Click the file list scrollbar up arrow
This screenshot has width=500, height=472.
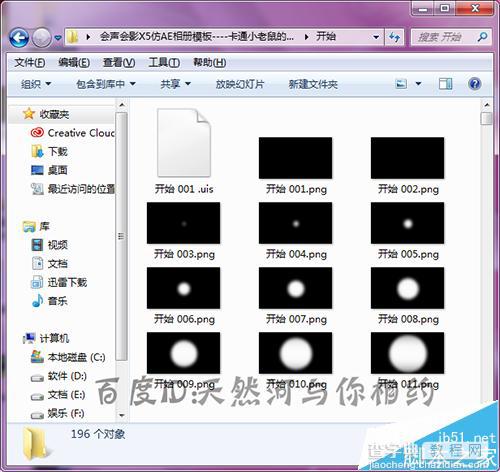click(x=487, y=105)
